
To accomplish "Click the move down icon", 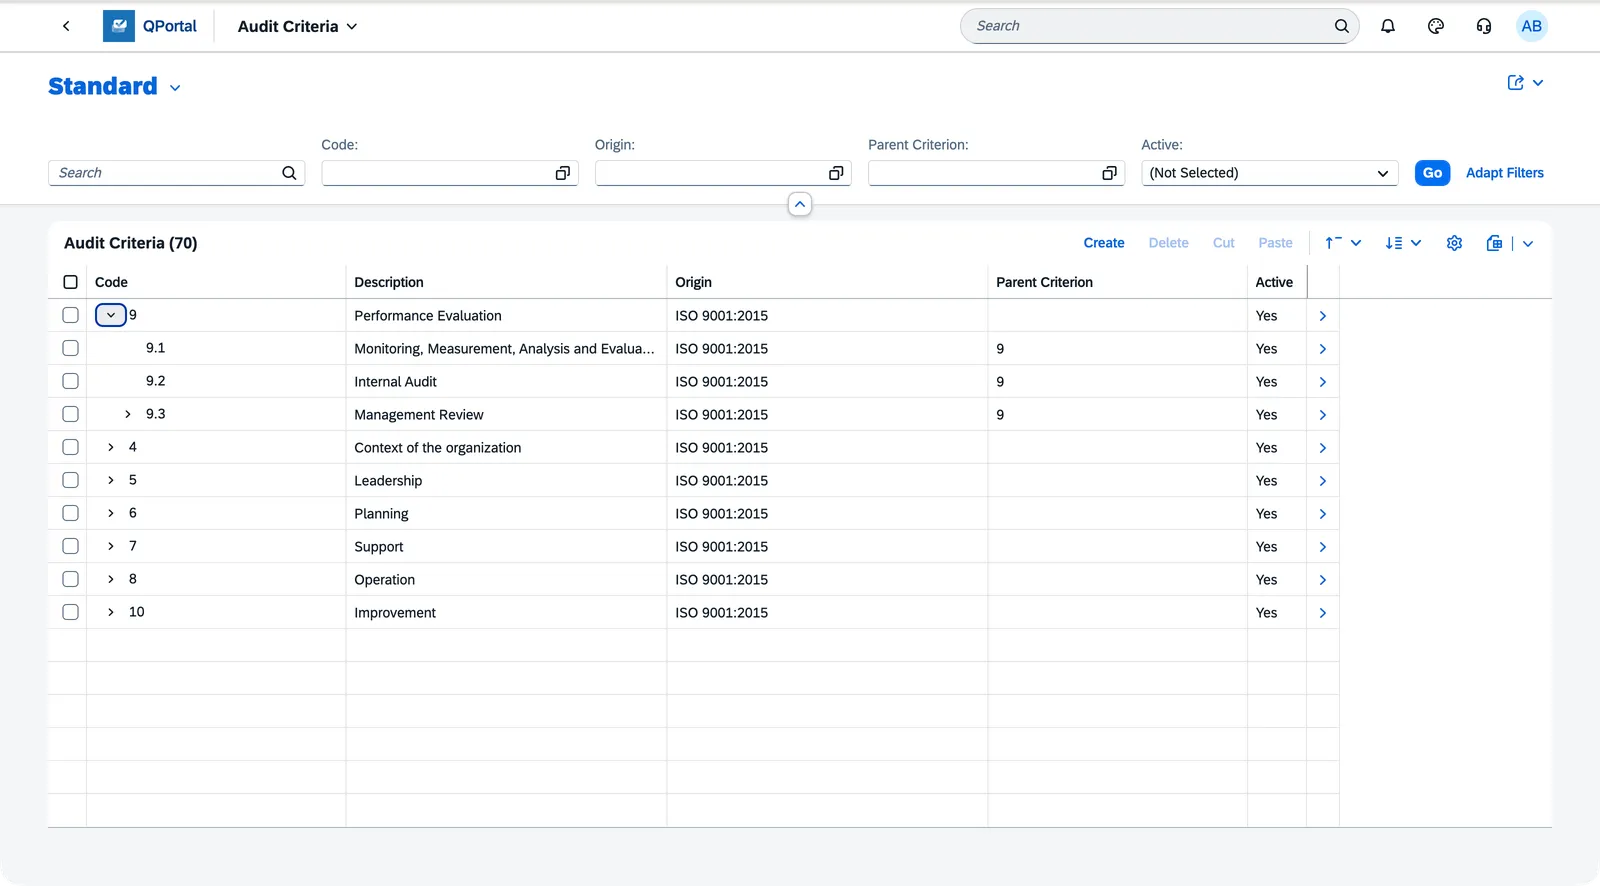I will pos(1394,243).
